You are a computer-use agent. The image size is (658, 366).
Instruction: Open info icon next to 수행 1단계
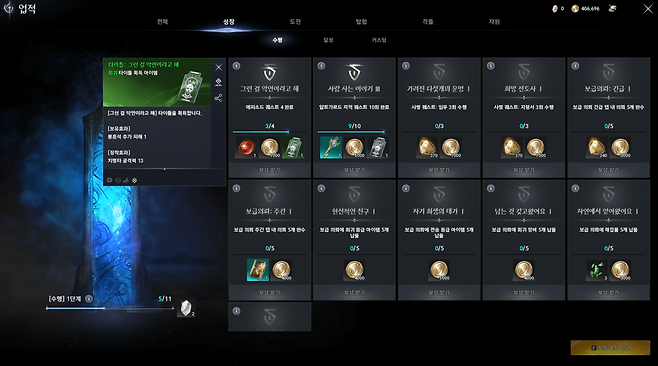89,299
